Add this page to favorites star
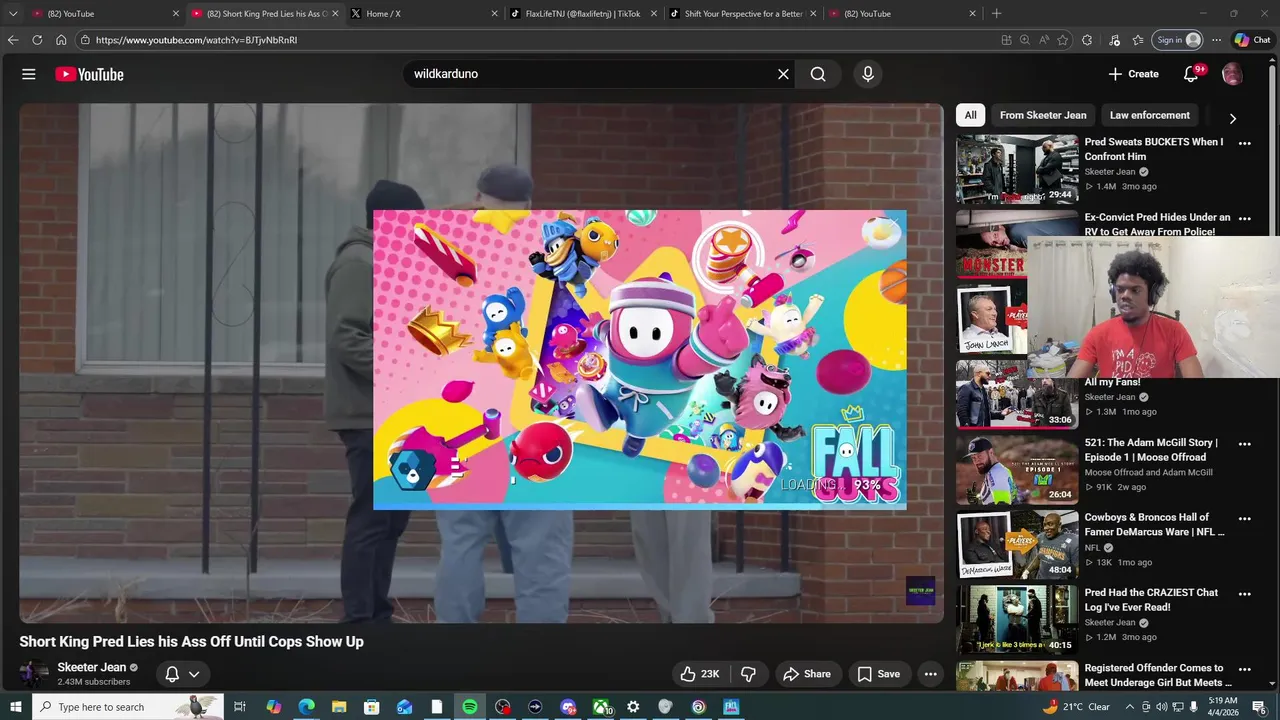Screen dimensions: 1280x720 (1062, 40)
